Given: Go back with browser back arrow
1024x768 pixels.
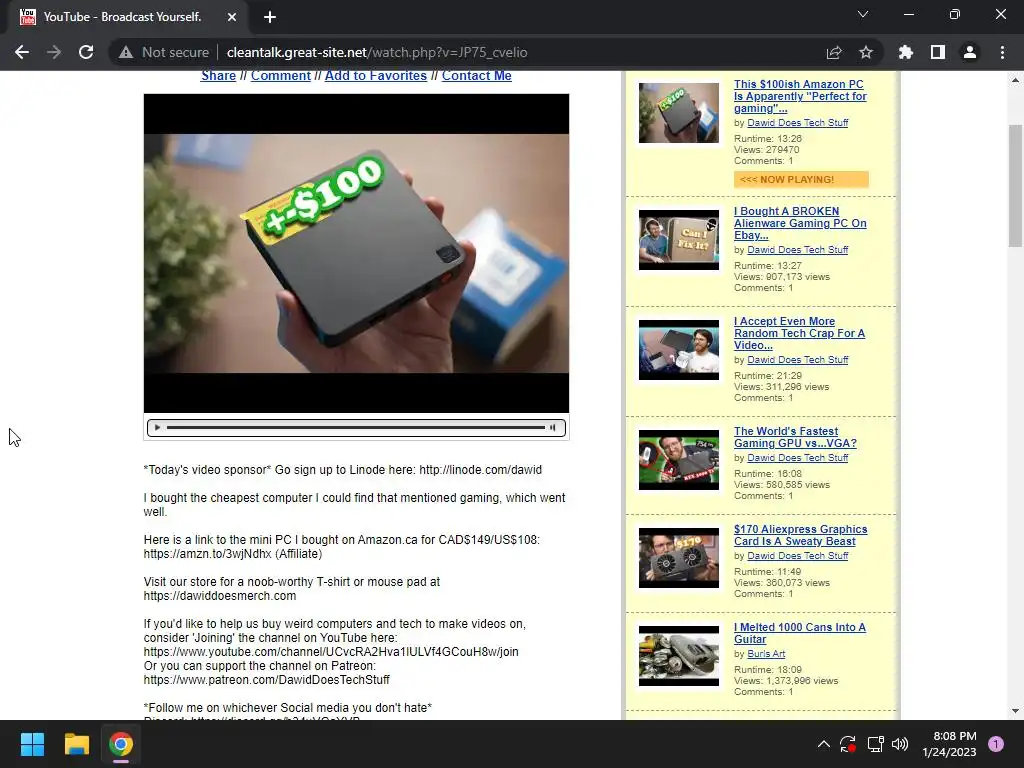Looking at the screenshot, I should point(22,52).
